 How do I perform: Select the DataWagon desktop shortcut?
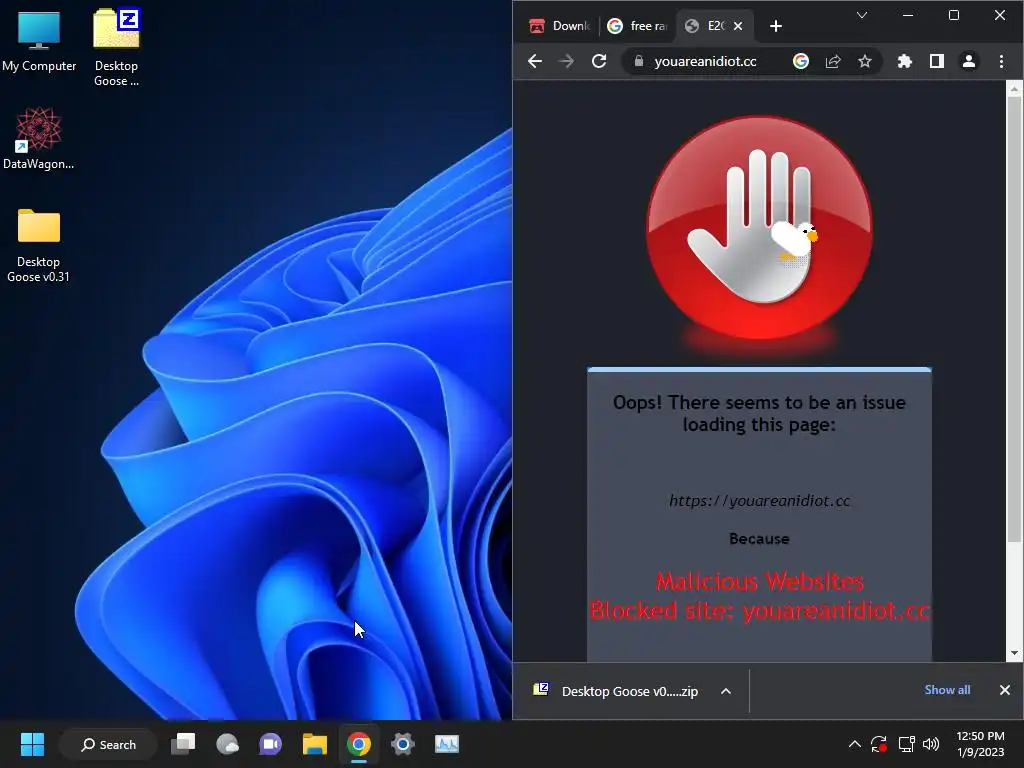pyautogui.click(x=39, y=138)
